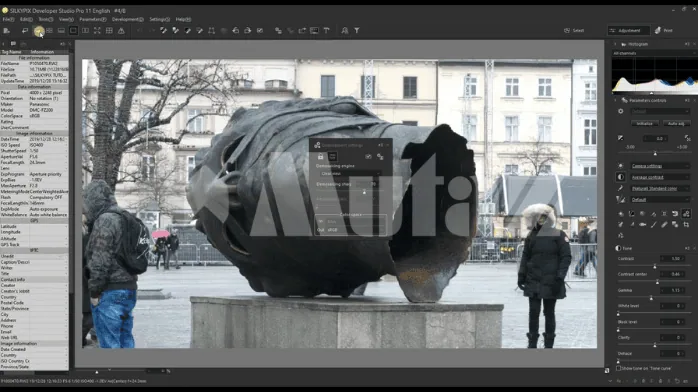This screenshot has width=698, height=392.
Task: Click the rotate left icon in toolbar
Action: [x=235, y=31]
